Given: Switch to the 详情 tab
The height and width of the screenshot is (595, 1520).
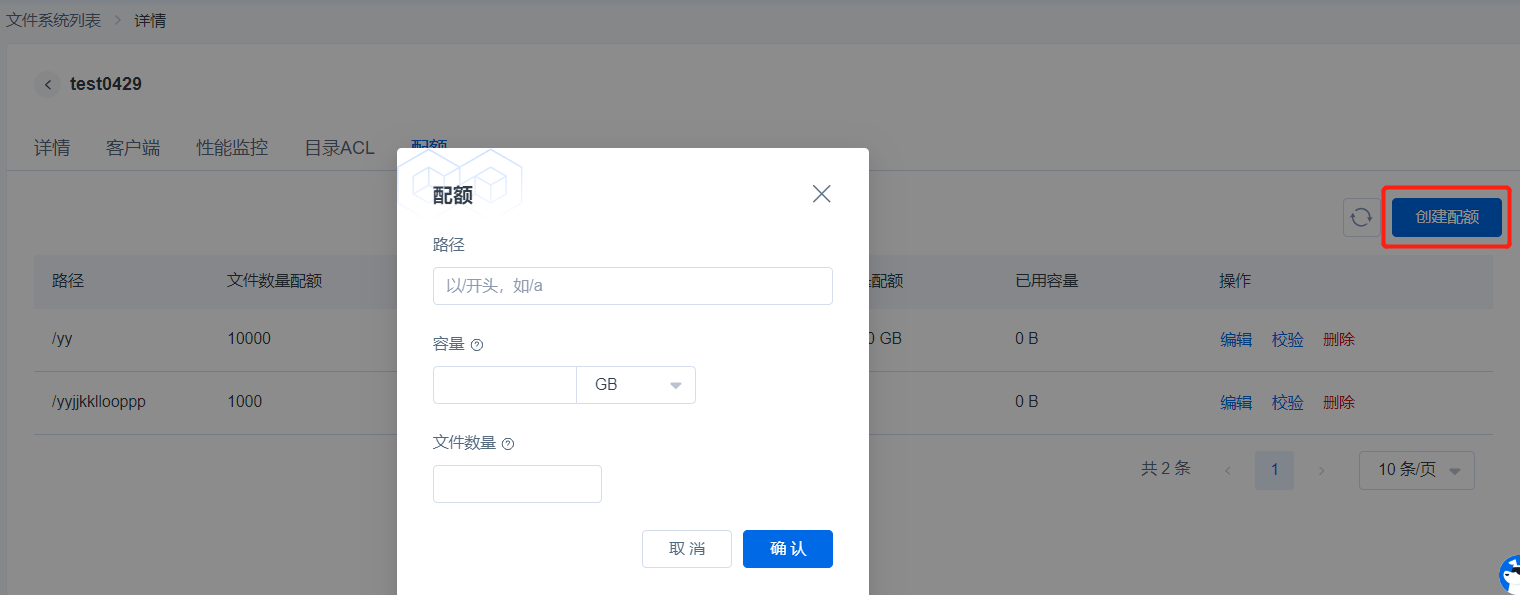Looking at the screenshot, I should pos(52,148).
